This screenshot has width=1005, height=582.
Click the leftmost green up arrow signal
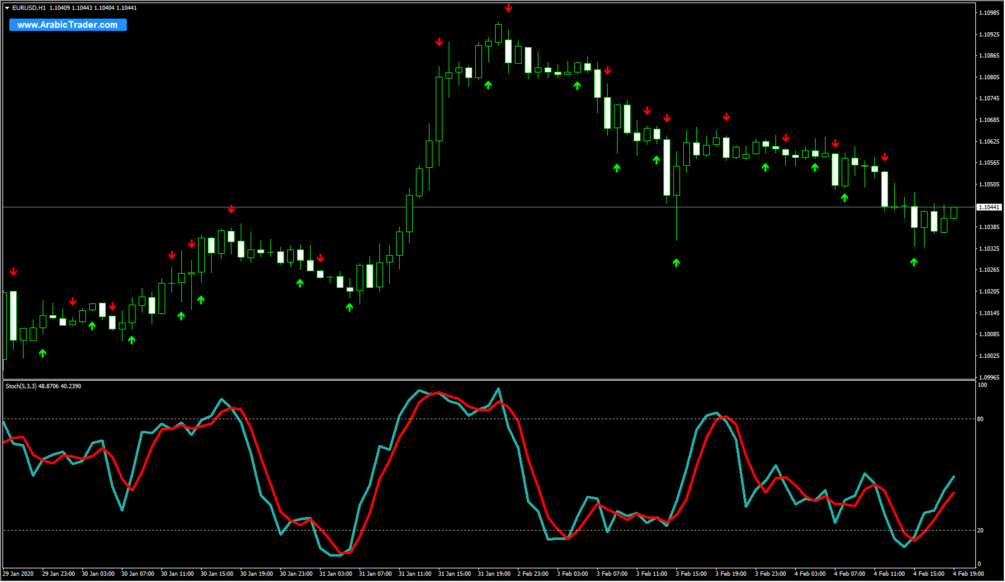[42, 351]
